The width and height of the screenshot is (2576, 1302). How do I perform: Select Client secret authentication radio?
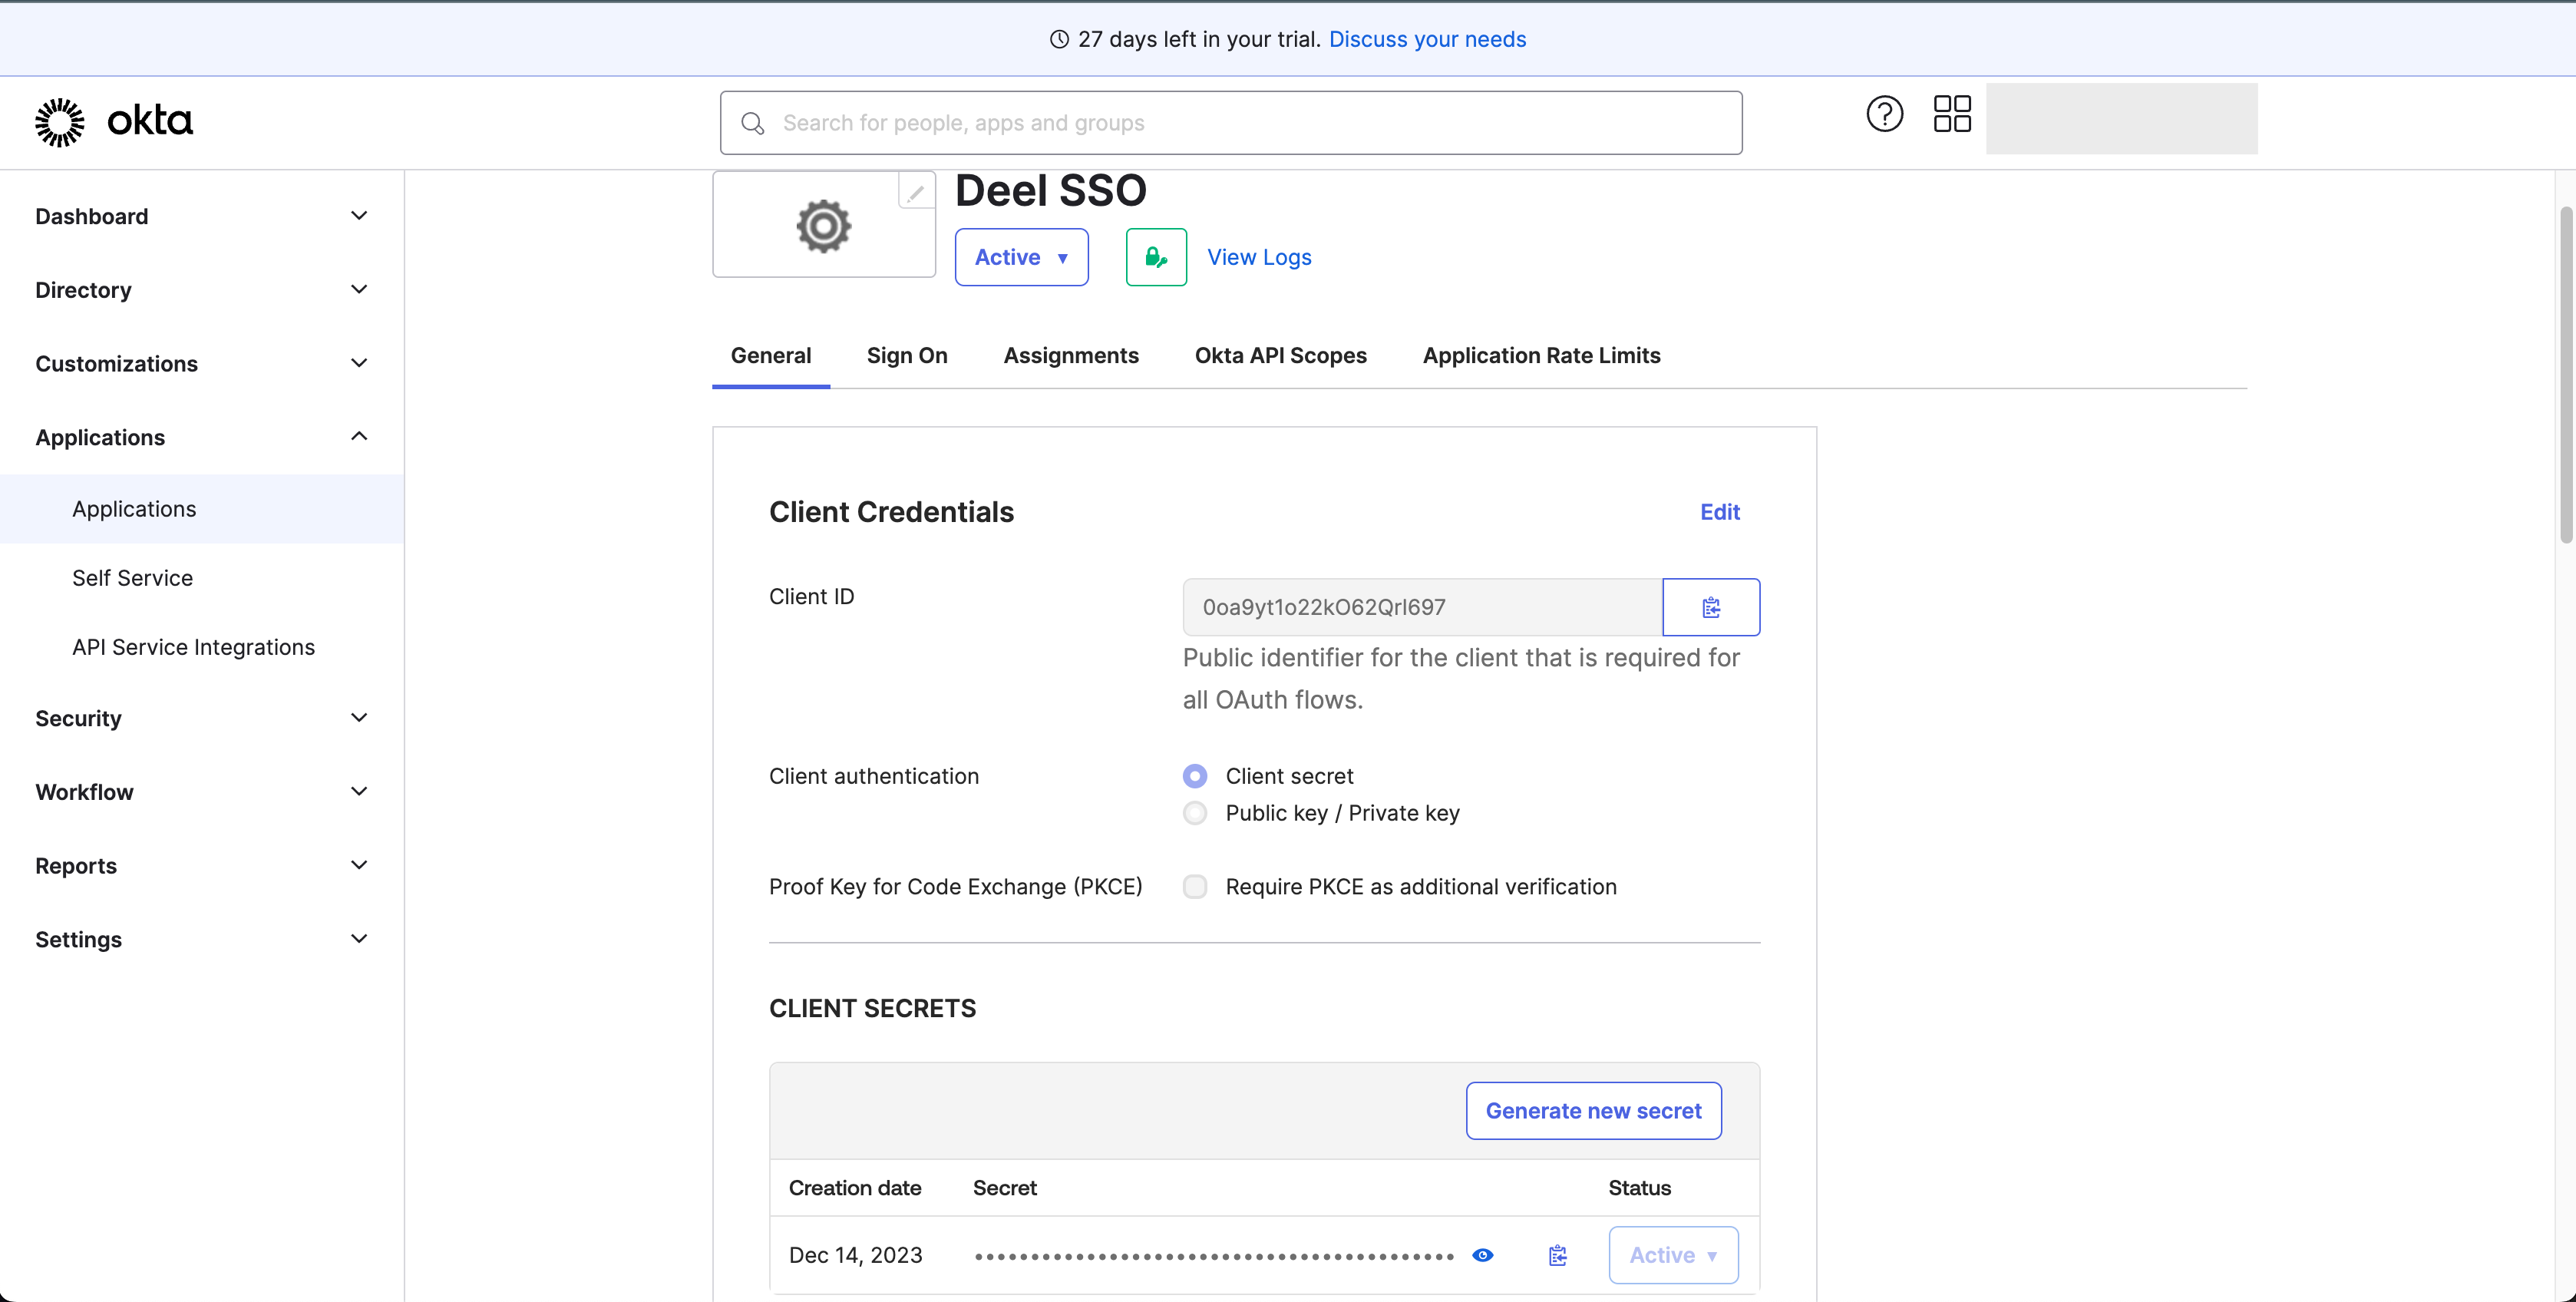point(1194,776)
